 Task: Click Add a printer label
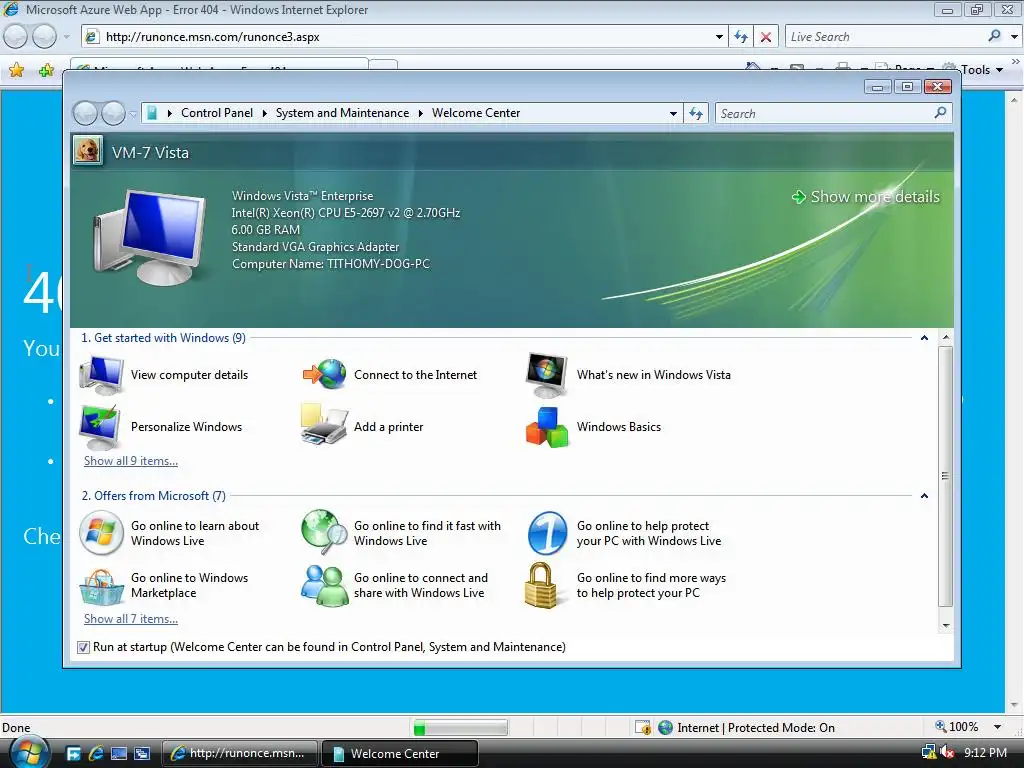pos(389,426)
